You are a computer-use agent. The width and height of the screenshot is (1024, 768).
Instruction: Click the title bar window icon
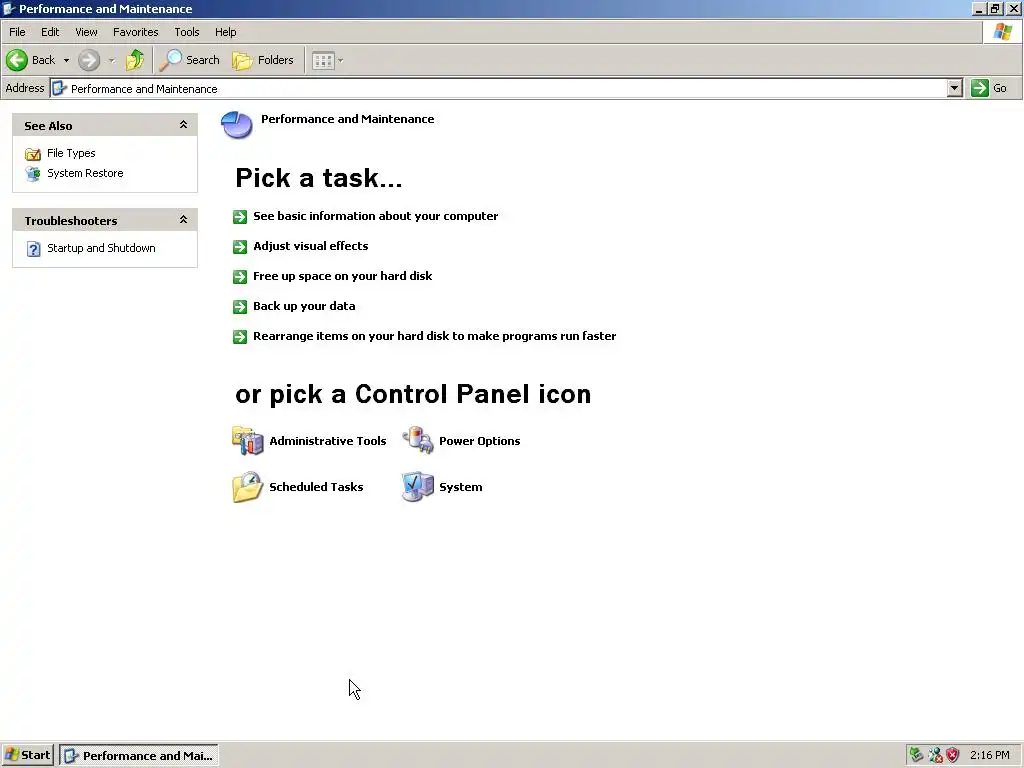click(9, 8)
